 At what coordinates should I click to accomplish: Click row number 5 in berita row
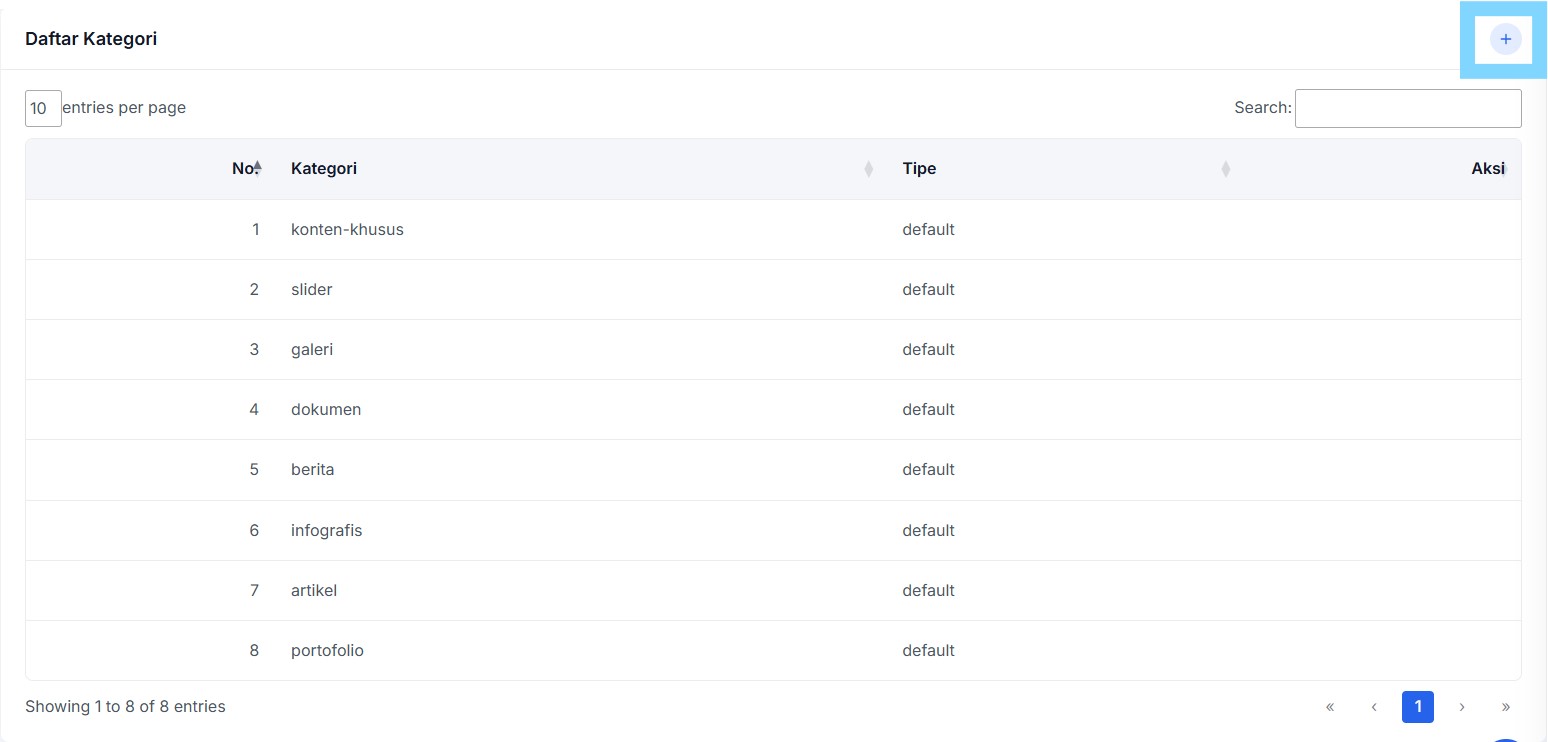point(254,469)
